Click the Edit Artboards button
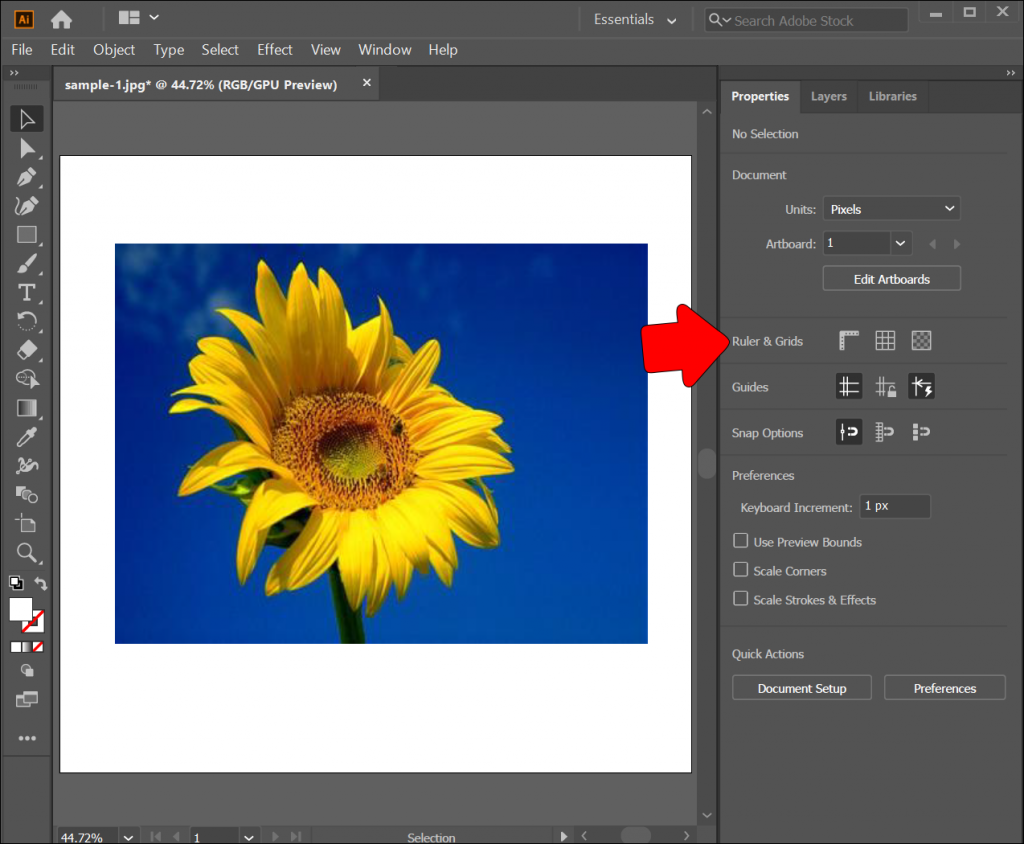 point(891,278)
